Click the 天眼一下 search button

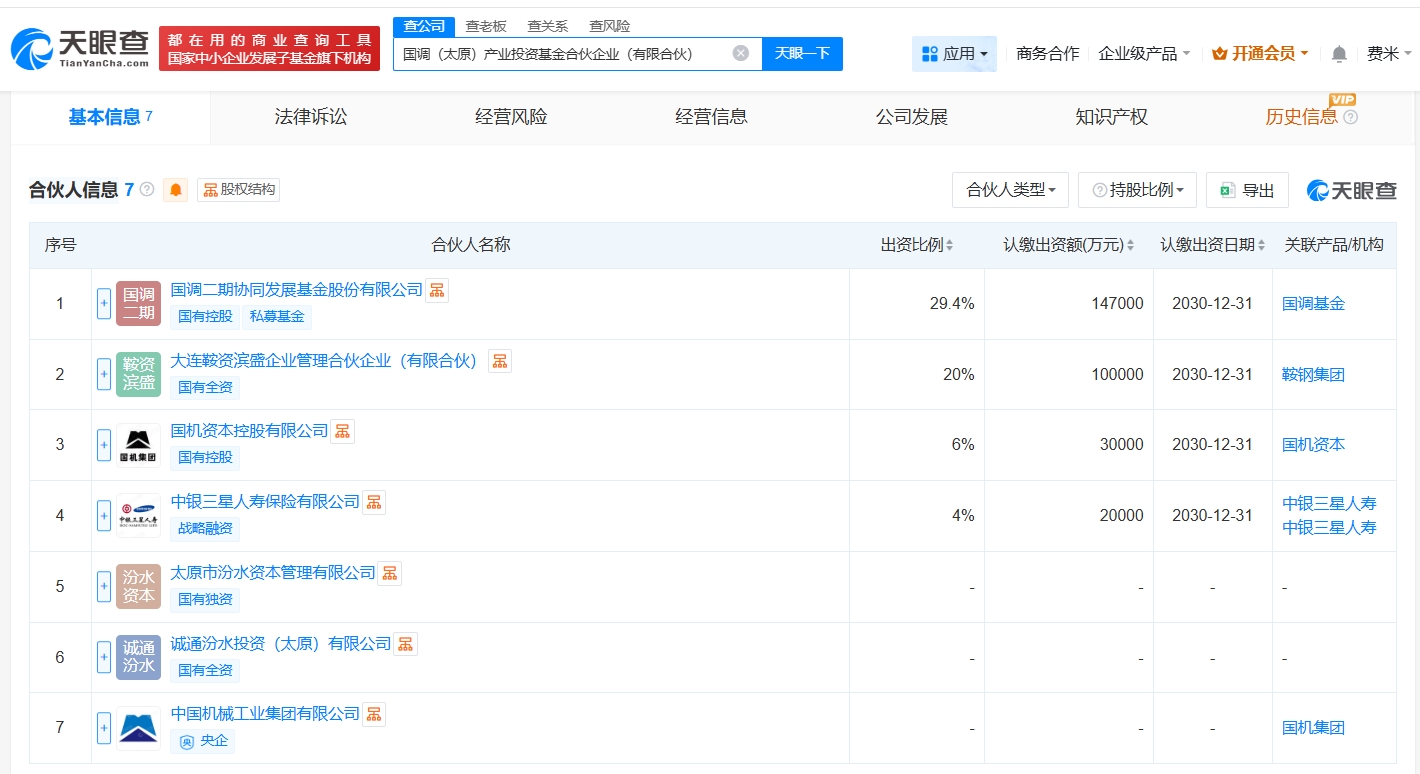click(802, 54)
